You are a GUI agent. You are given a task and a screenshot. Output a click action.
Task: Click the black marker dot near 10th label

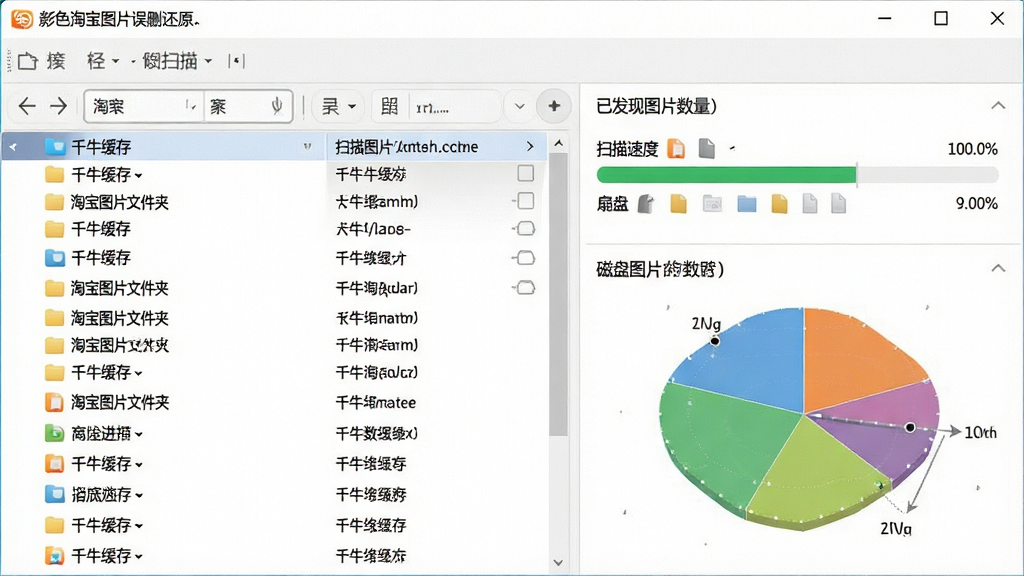pos(910,427)
